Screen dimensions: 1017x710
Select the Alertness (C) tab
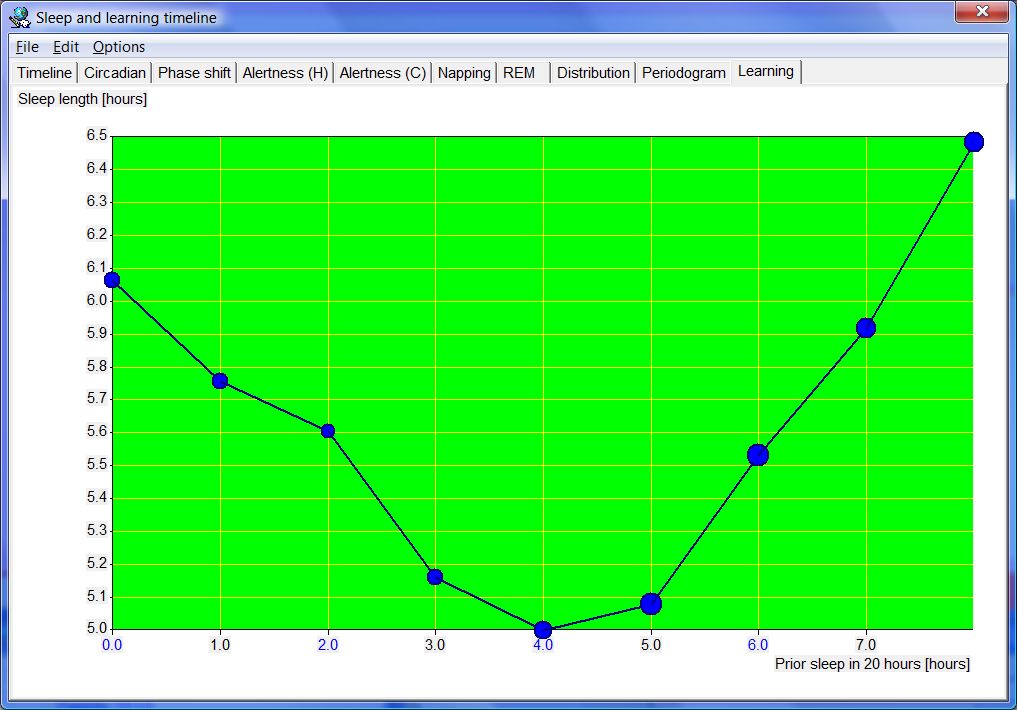[x=383, y=73]
